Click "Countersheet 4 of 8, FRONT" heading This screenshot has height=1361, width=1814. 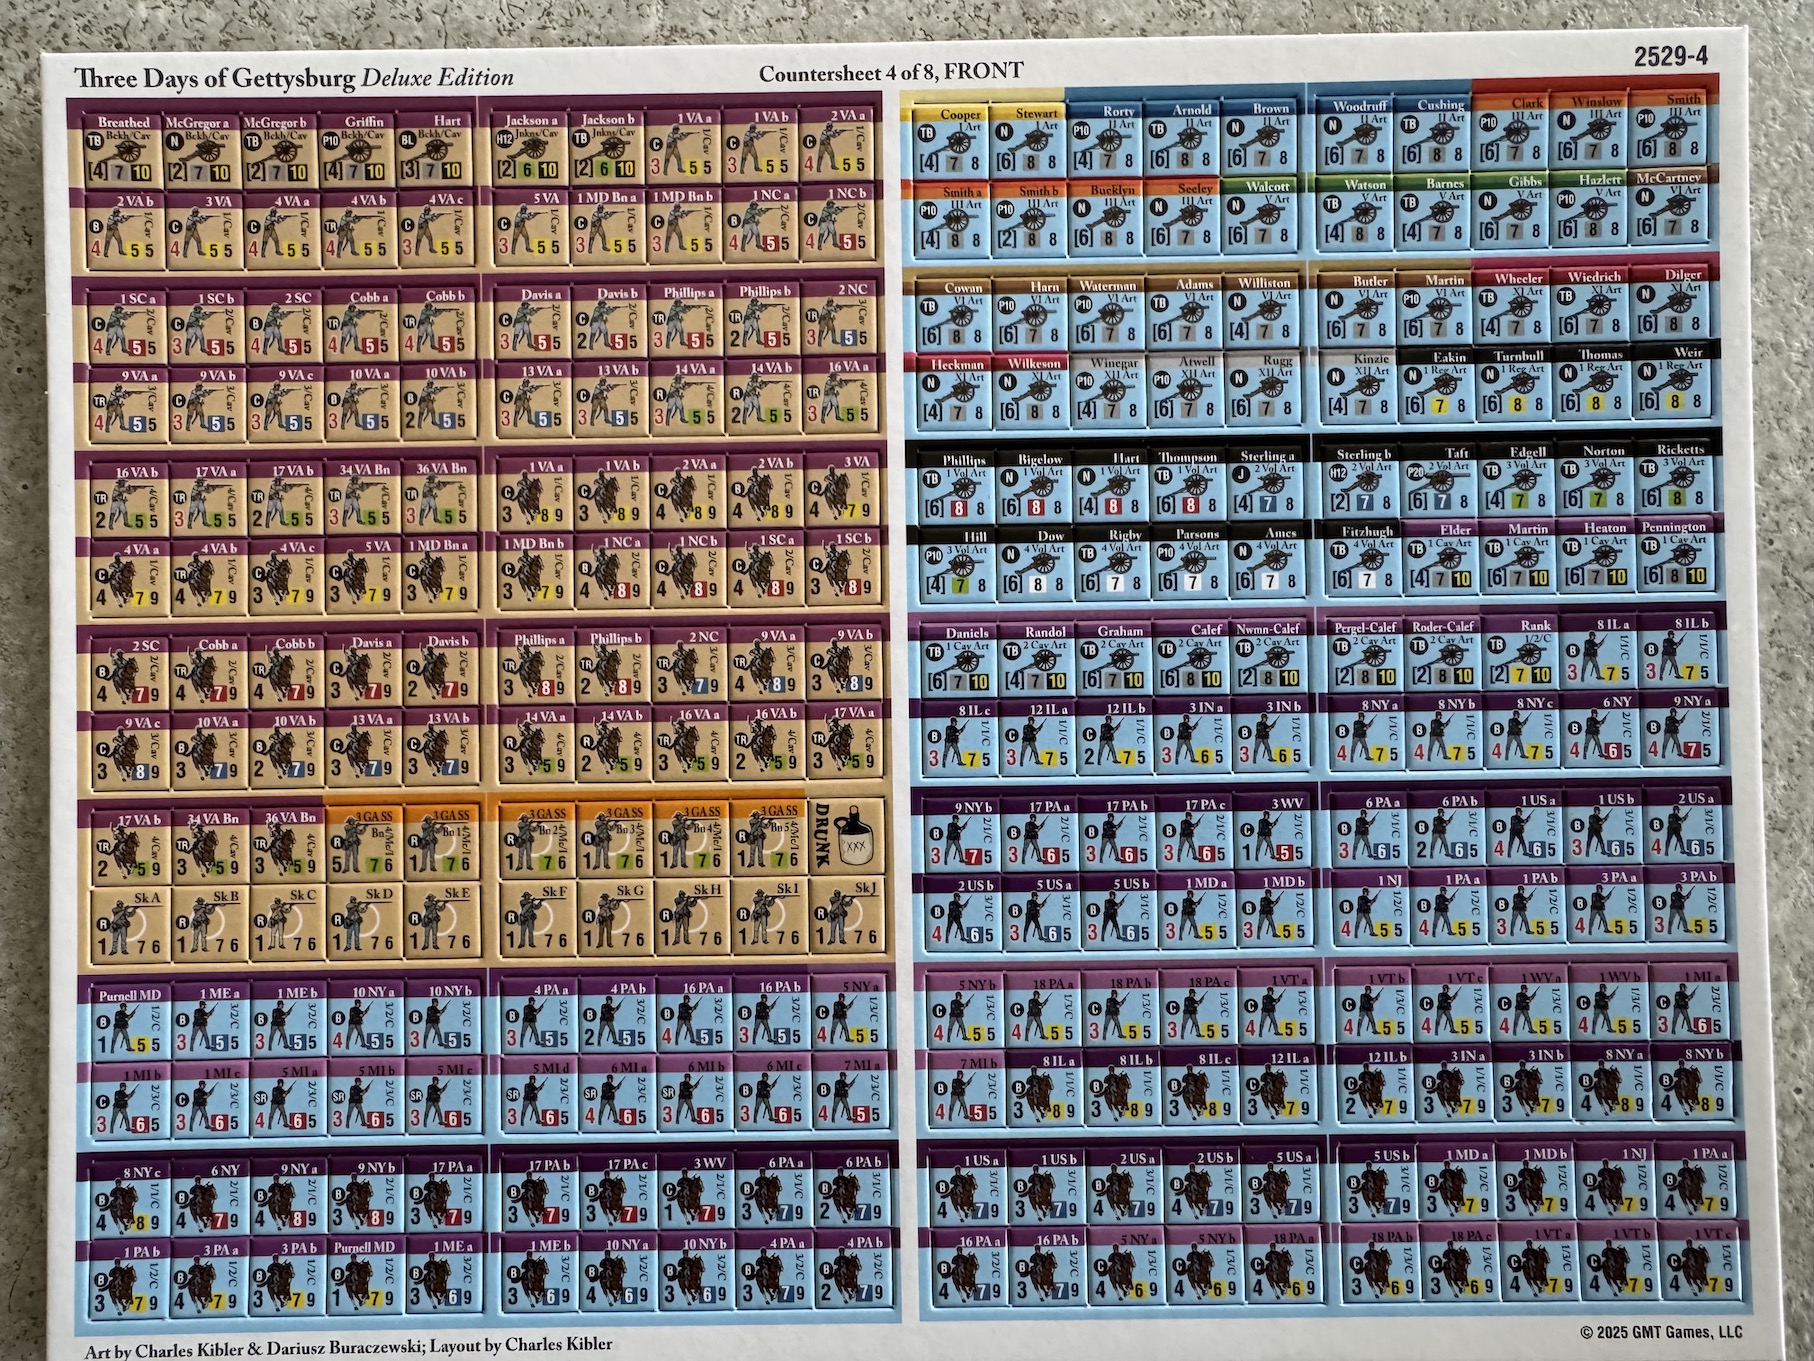pos(890,72)
